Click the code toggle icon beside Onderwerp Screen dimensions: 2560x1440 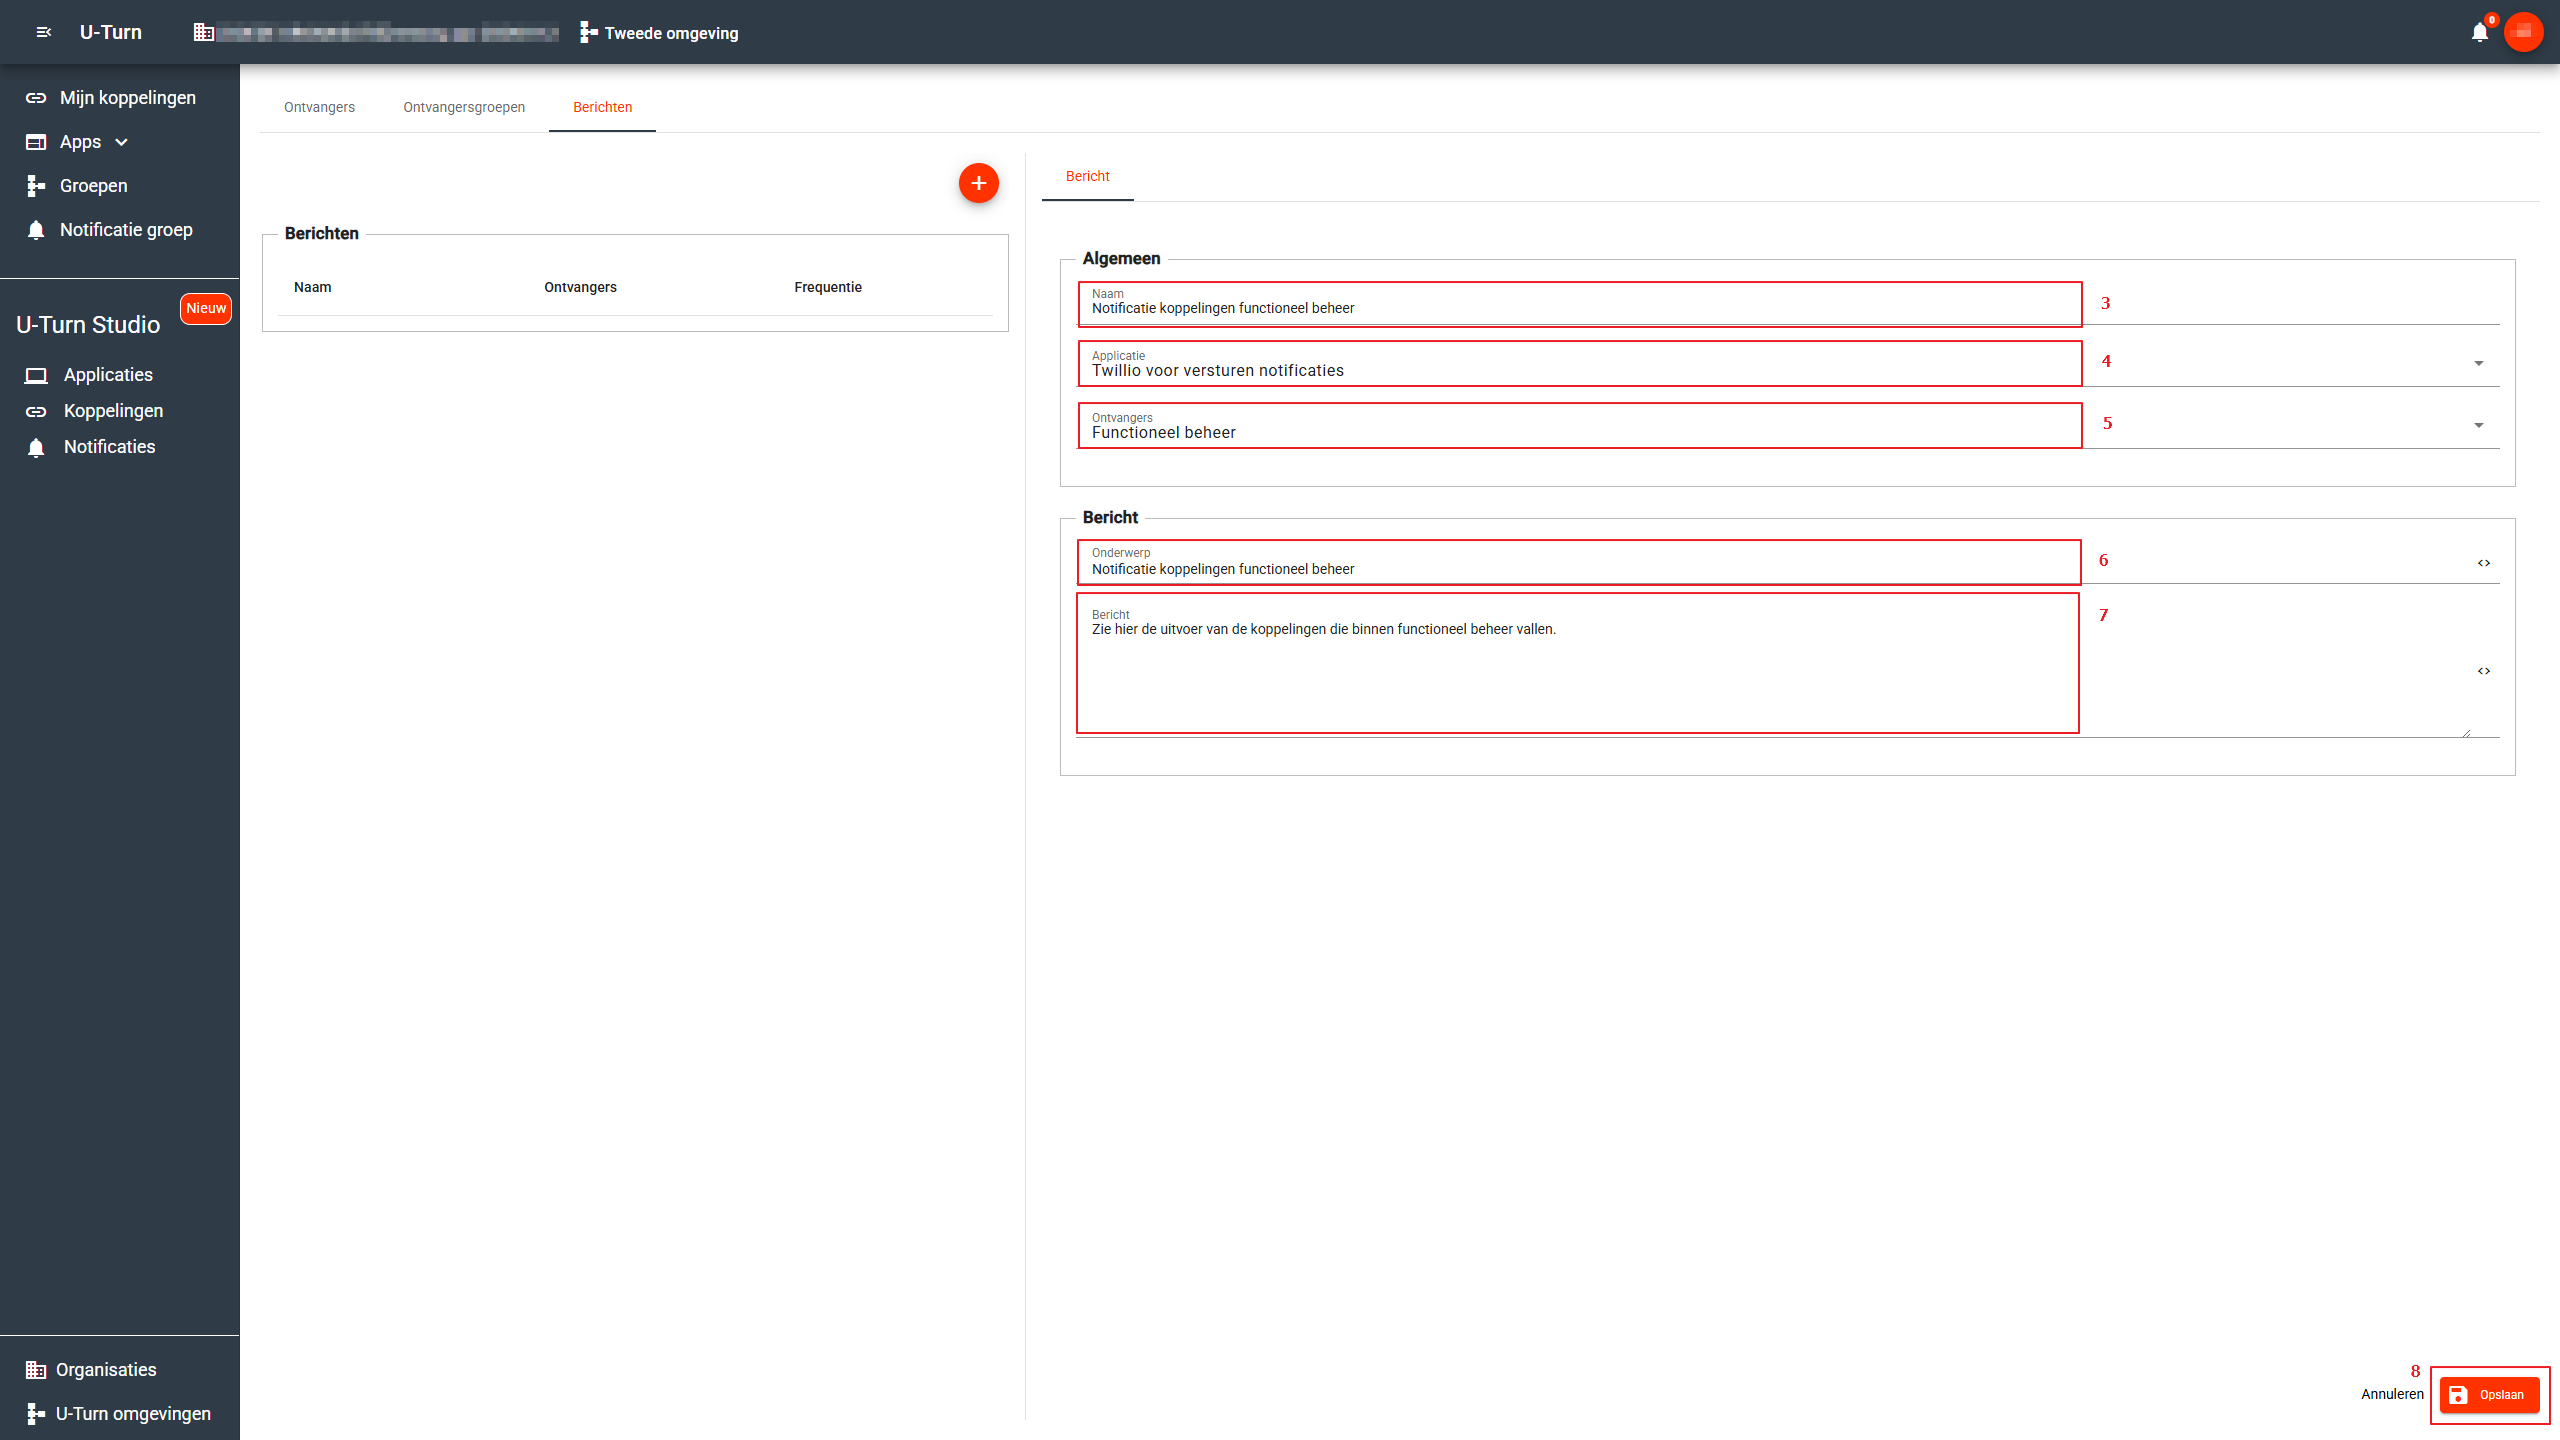(2484, 563)
